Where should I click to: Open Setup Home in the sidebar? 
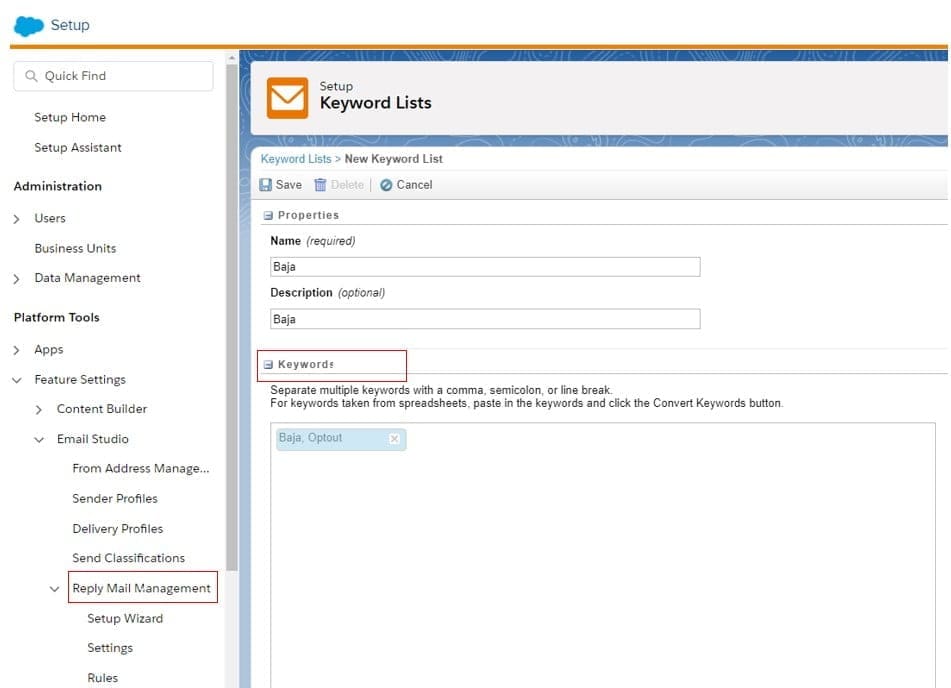pos(70,117)
